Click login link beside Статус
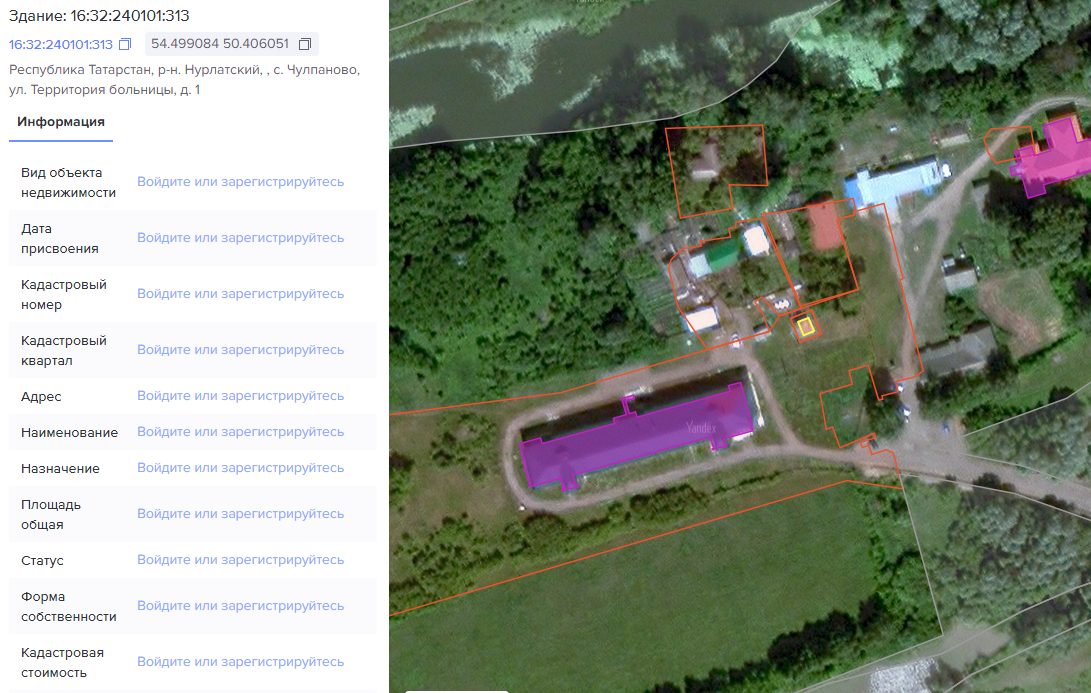This screenshot has width=1091, height=693. [x=240, y=560]
